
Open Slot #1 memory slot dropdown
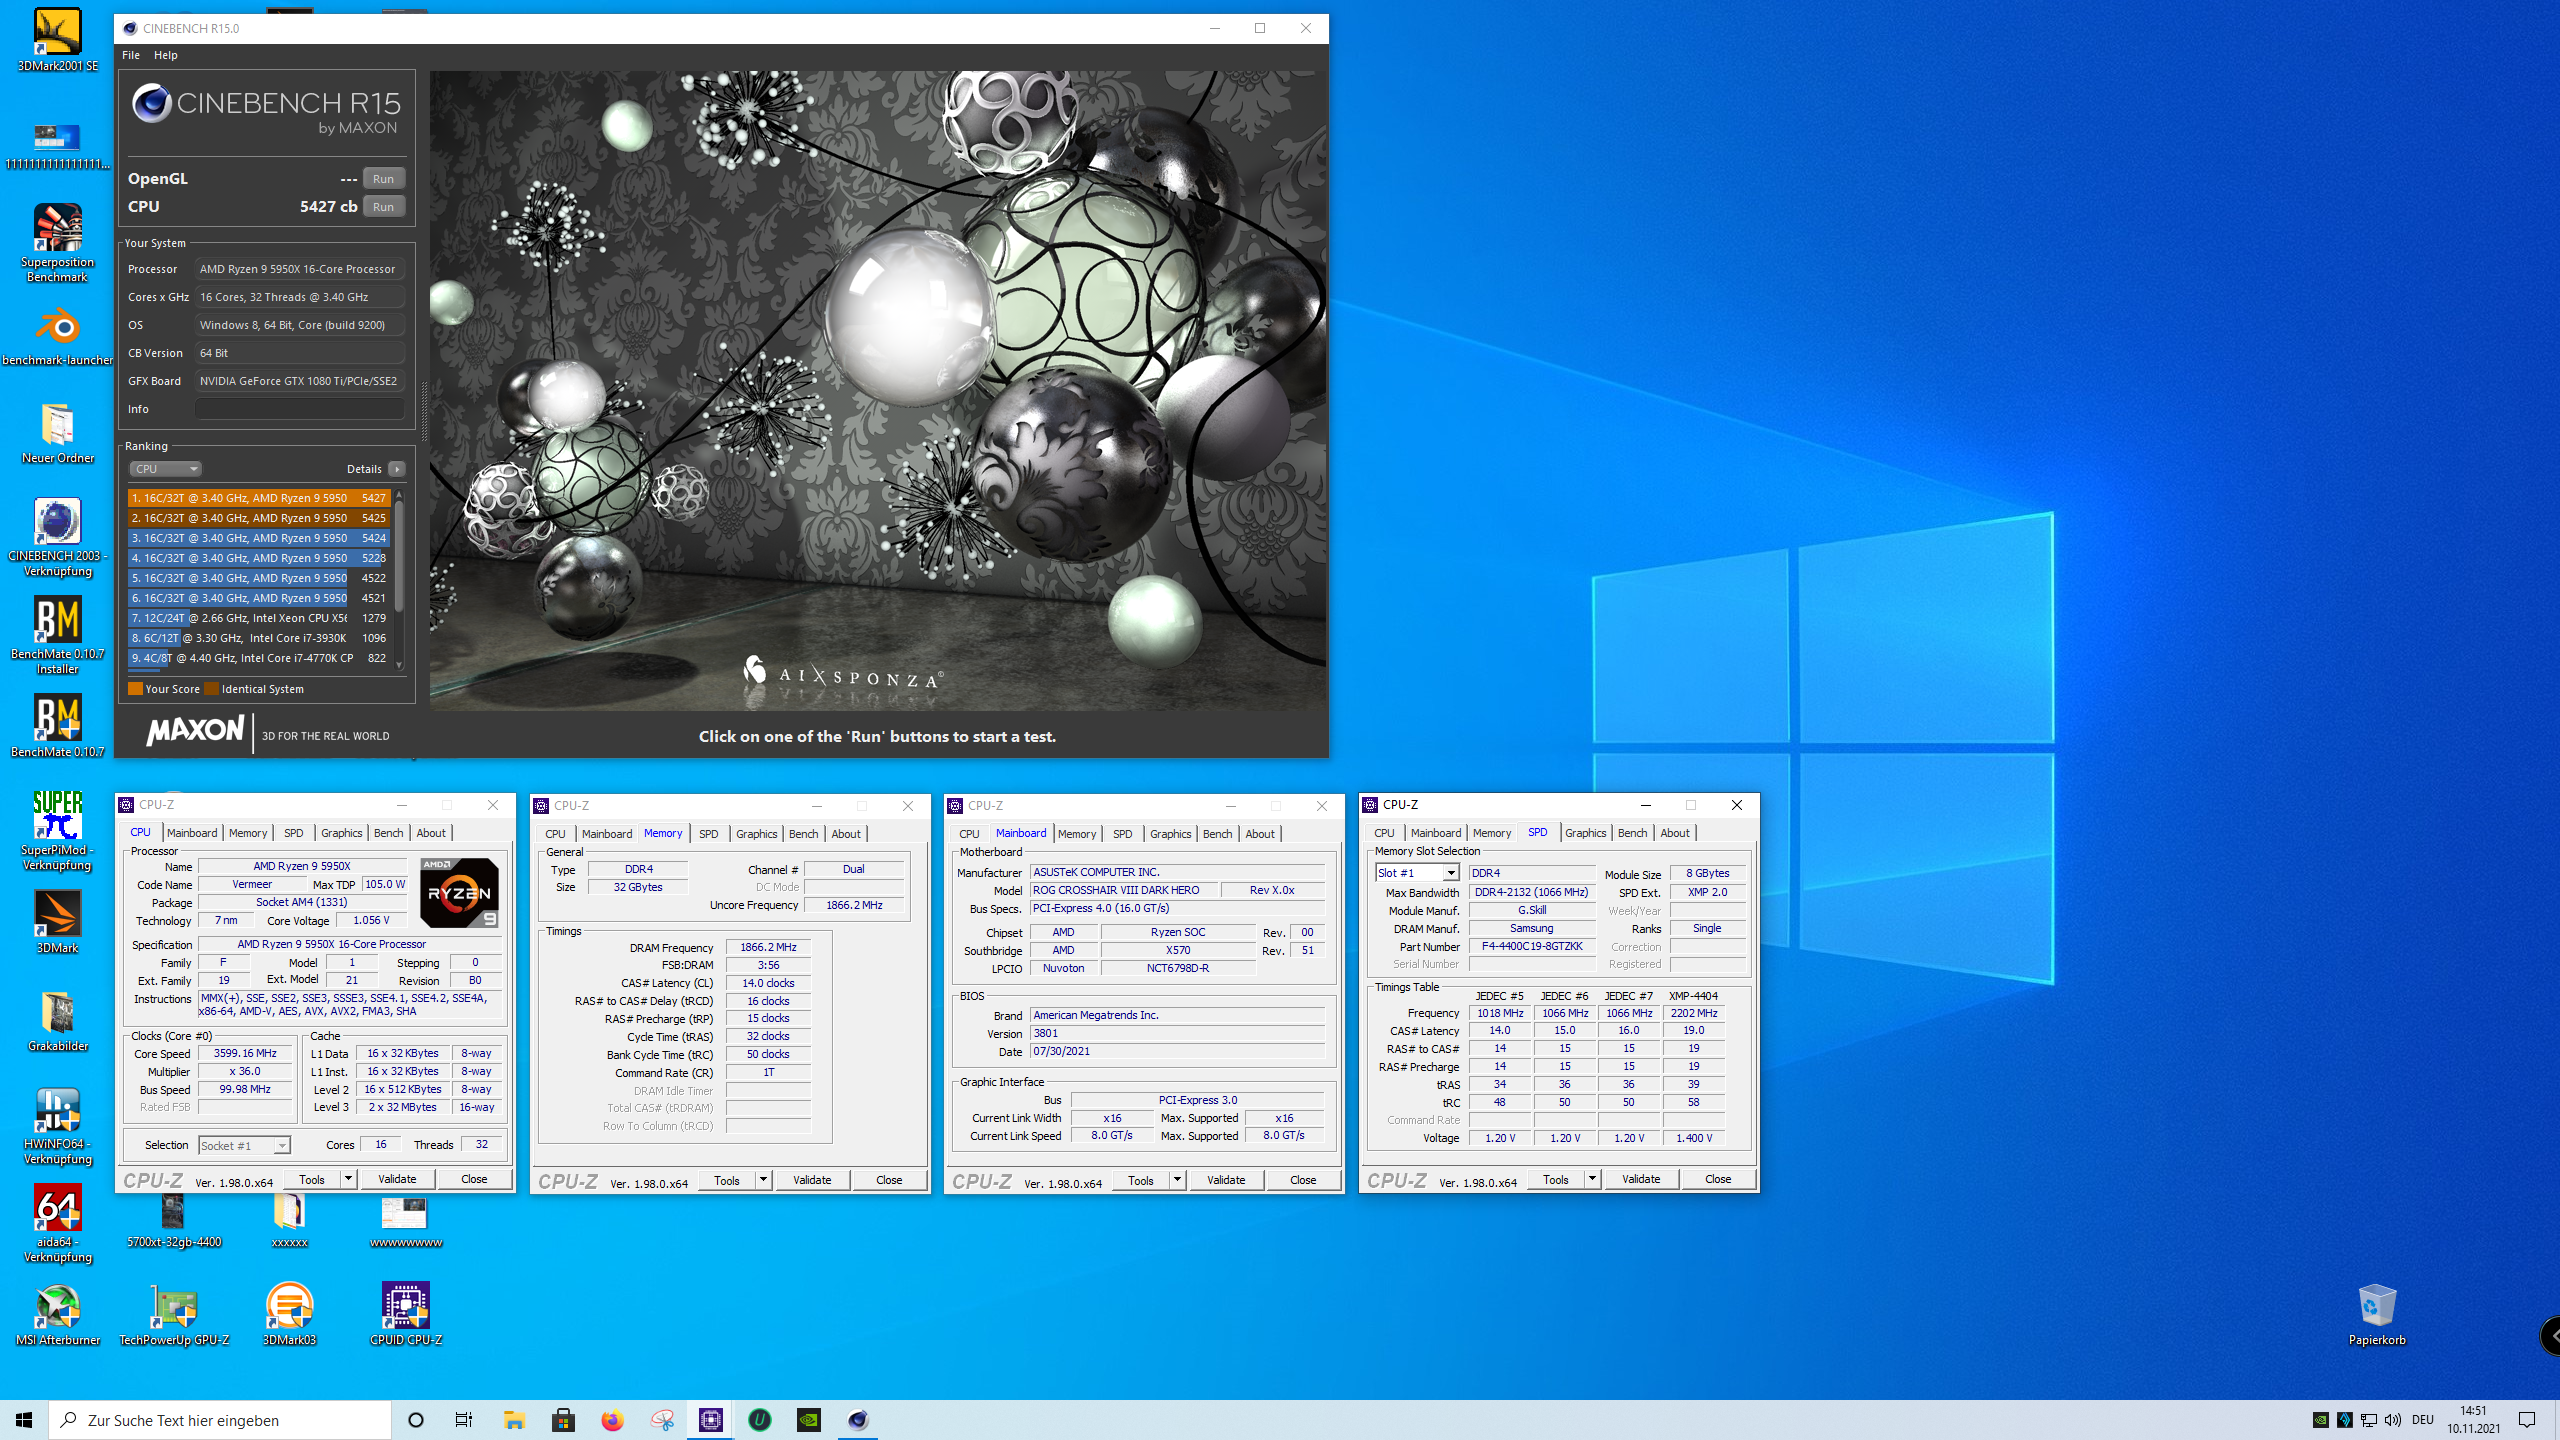1417,873
